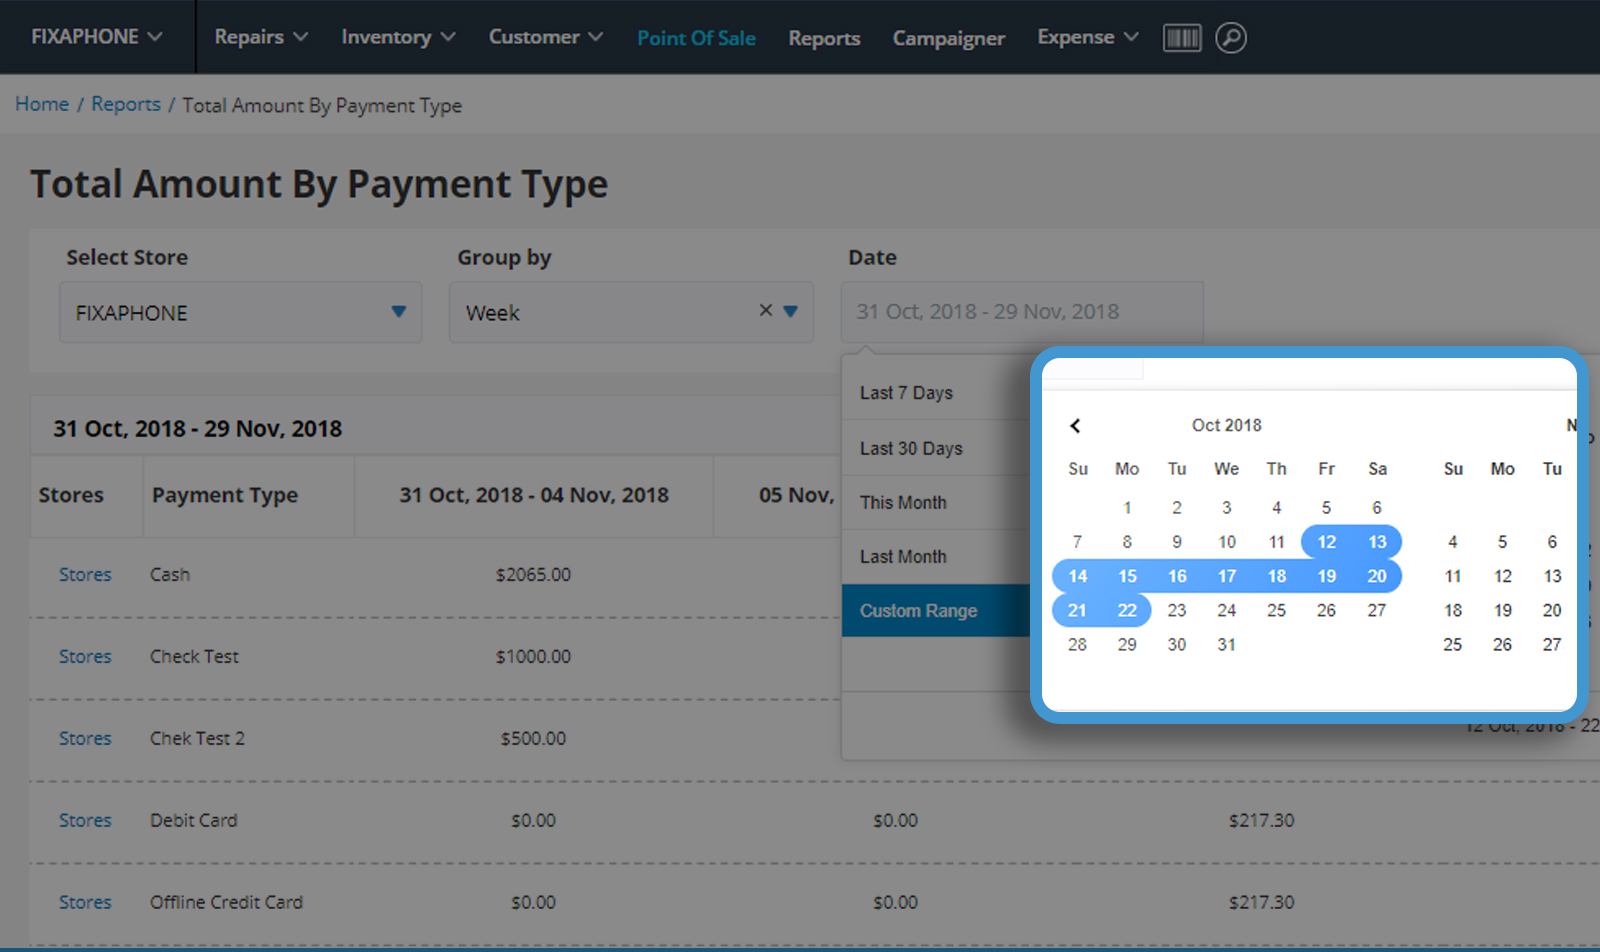The width and height of the screenshot is (1600, 952).
Task: Expand the Repairs menu
Action: pos(261,37)
